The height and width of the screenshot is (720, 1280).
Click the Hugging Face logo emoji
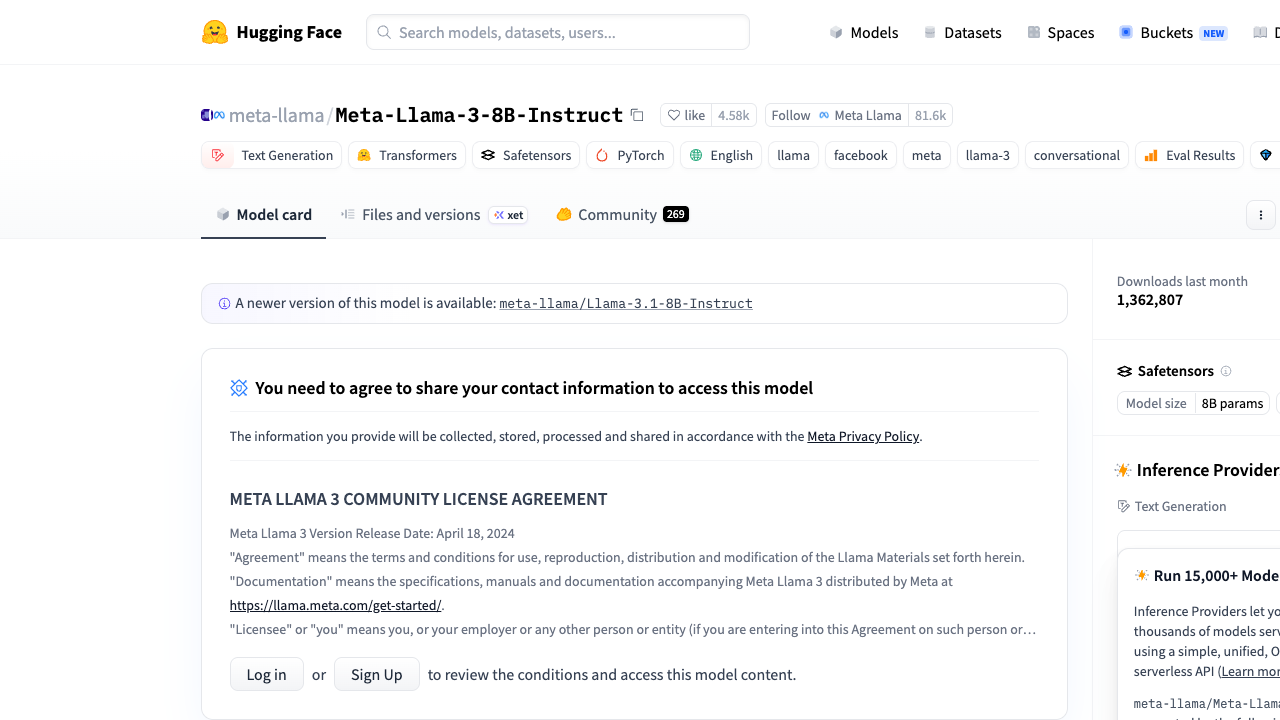pos(215,32)
